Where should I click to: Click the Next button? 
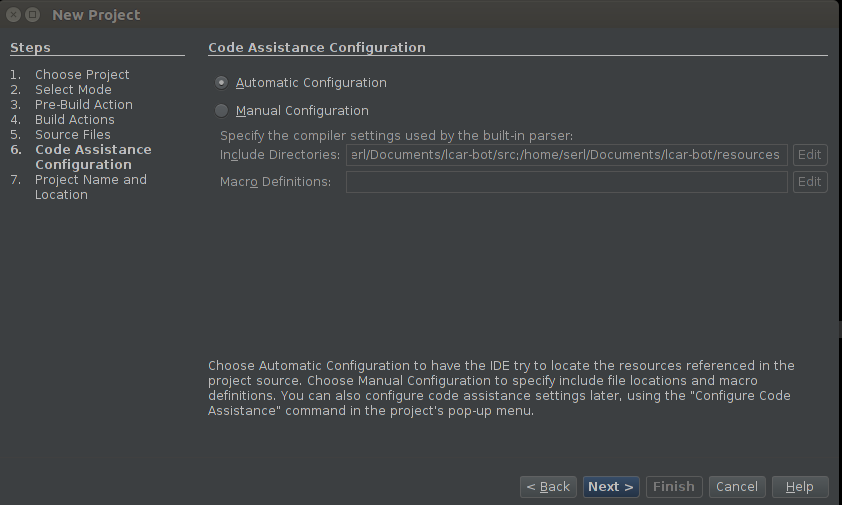[x=611, y=487]
